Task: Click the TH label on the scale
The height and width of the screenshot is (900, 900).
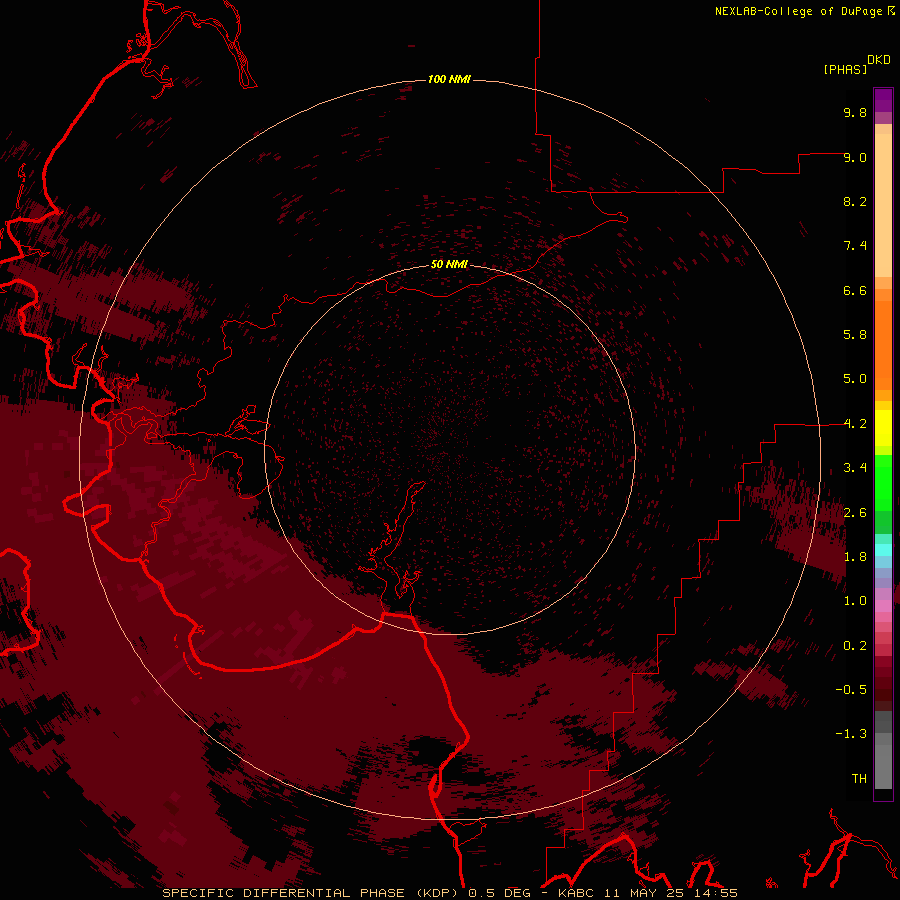Action: tap(859, 779)
